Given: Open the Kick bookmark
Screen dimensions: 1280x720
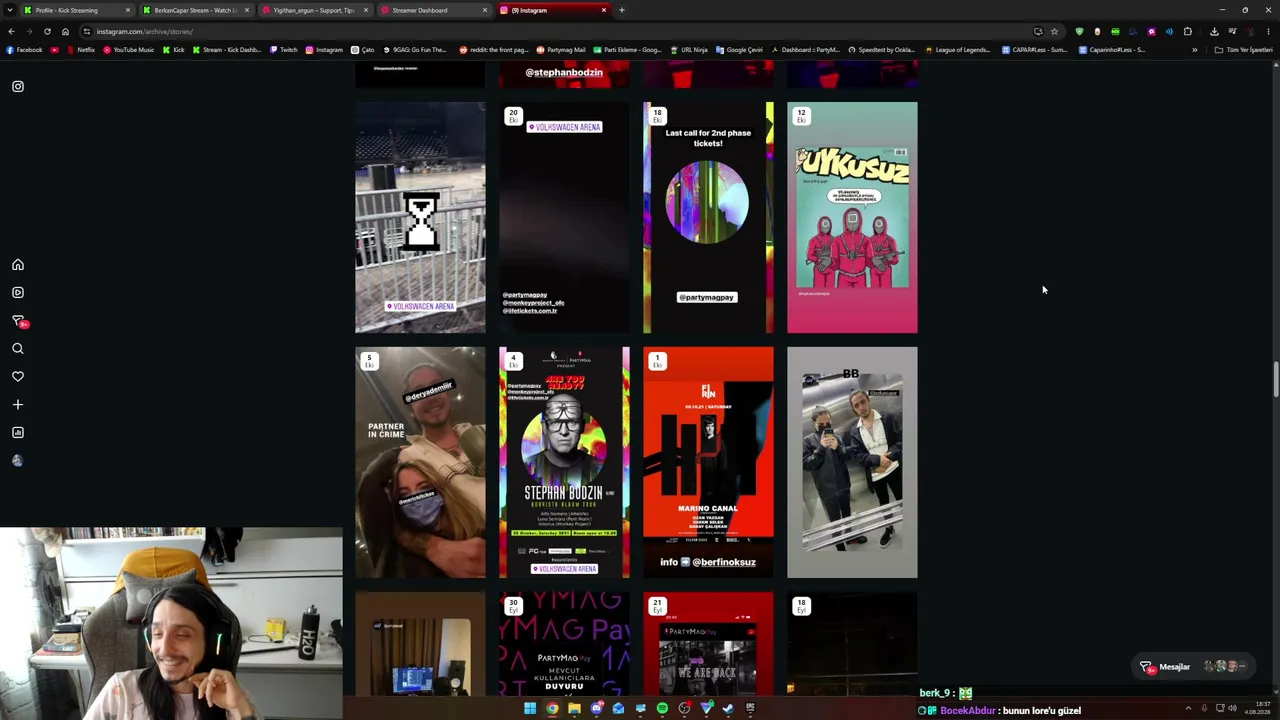Looking at the screenshot, I should tap(174, 50).
